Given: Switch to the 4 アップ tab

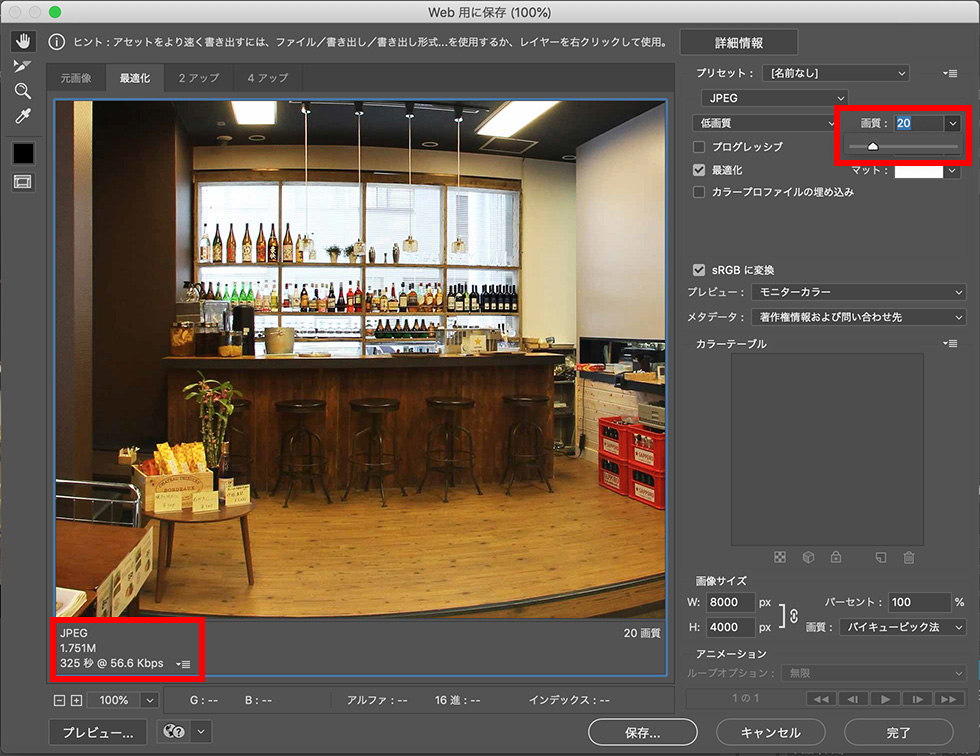Looking at the screenshot, I should coord(267,78).
